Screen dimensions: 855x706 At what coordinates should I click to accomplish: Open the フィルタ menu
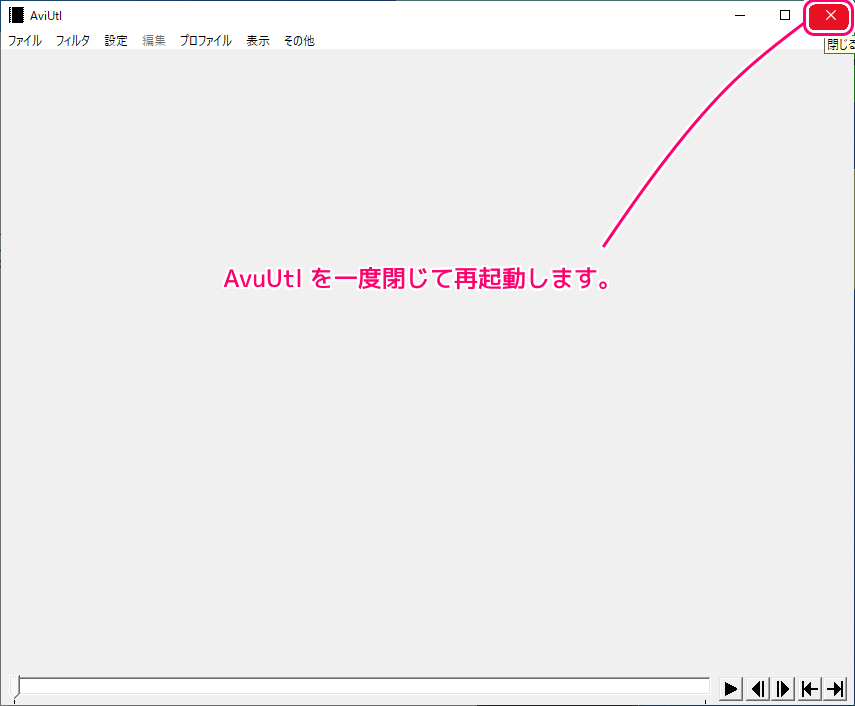(x=73, y=41)
